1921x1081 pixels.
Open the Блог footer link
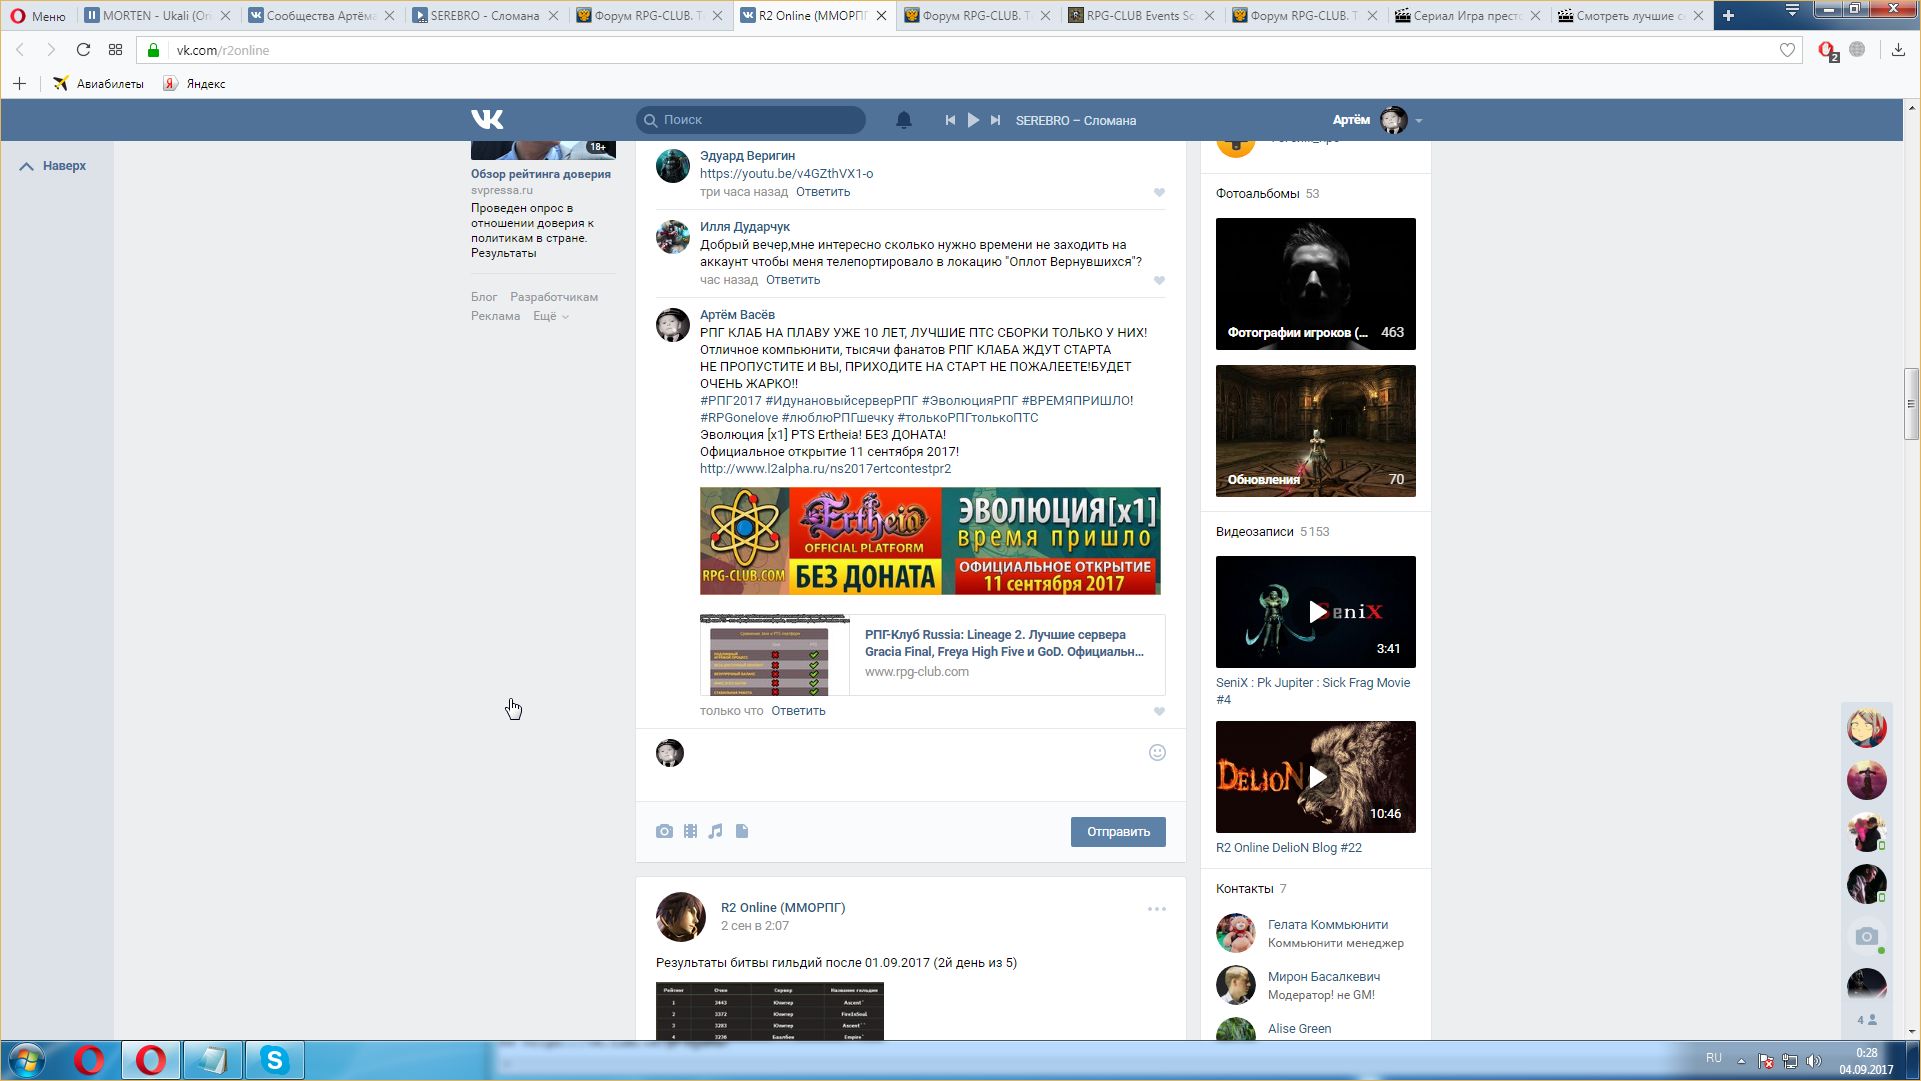coord(484,297)
